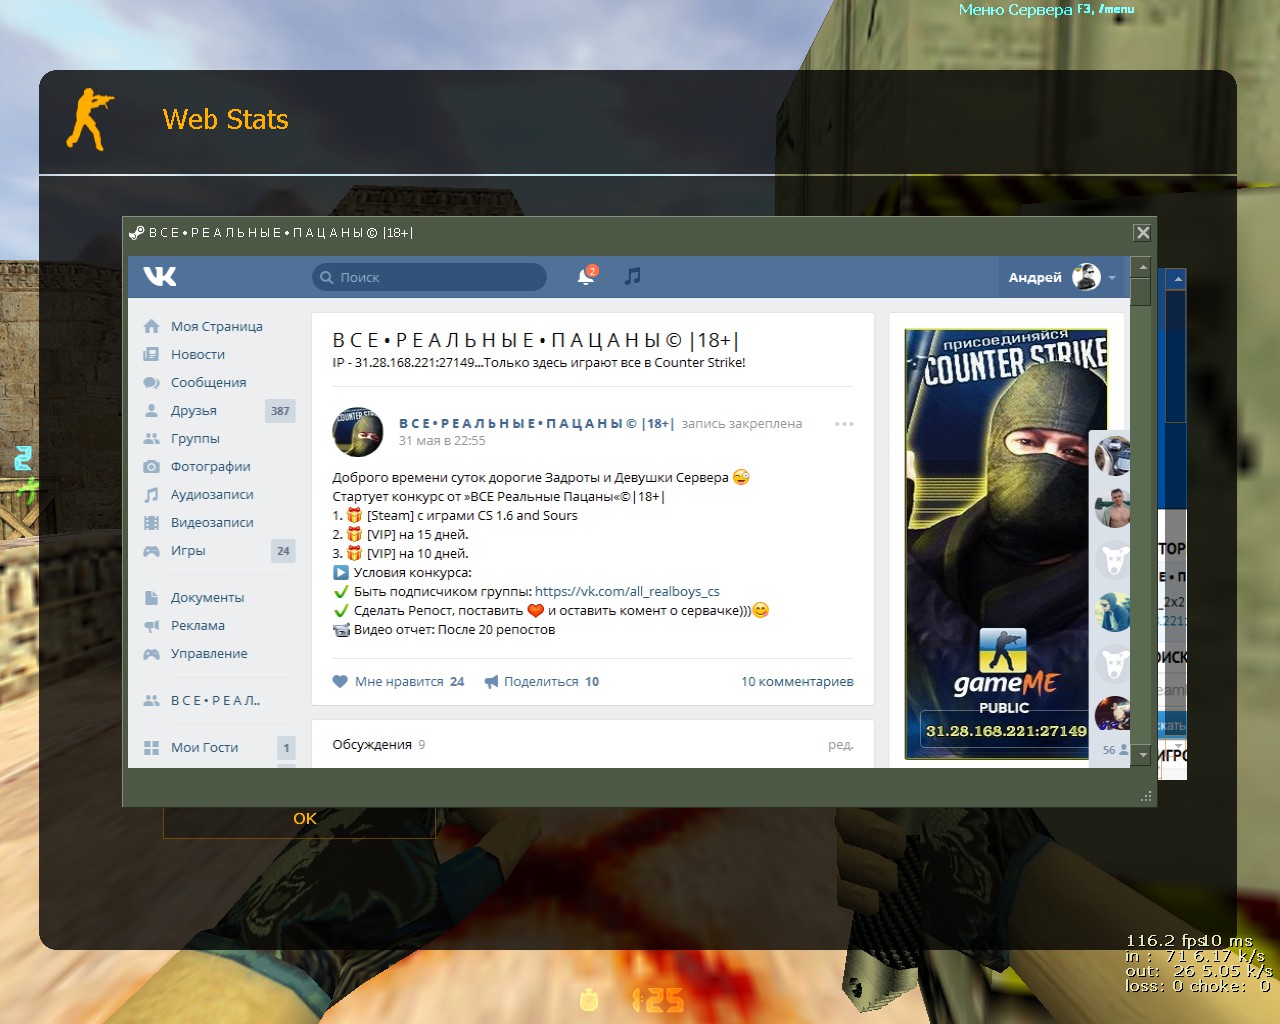Viewport: 1280px width, 1024px height.
Task: Click the share megaphone icon under the post
Action: click(x=491, y=681)
